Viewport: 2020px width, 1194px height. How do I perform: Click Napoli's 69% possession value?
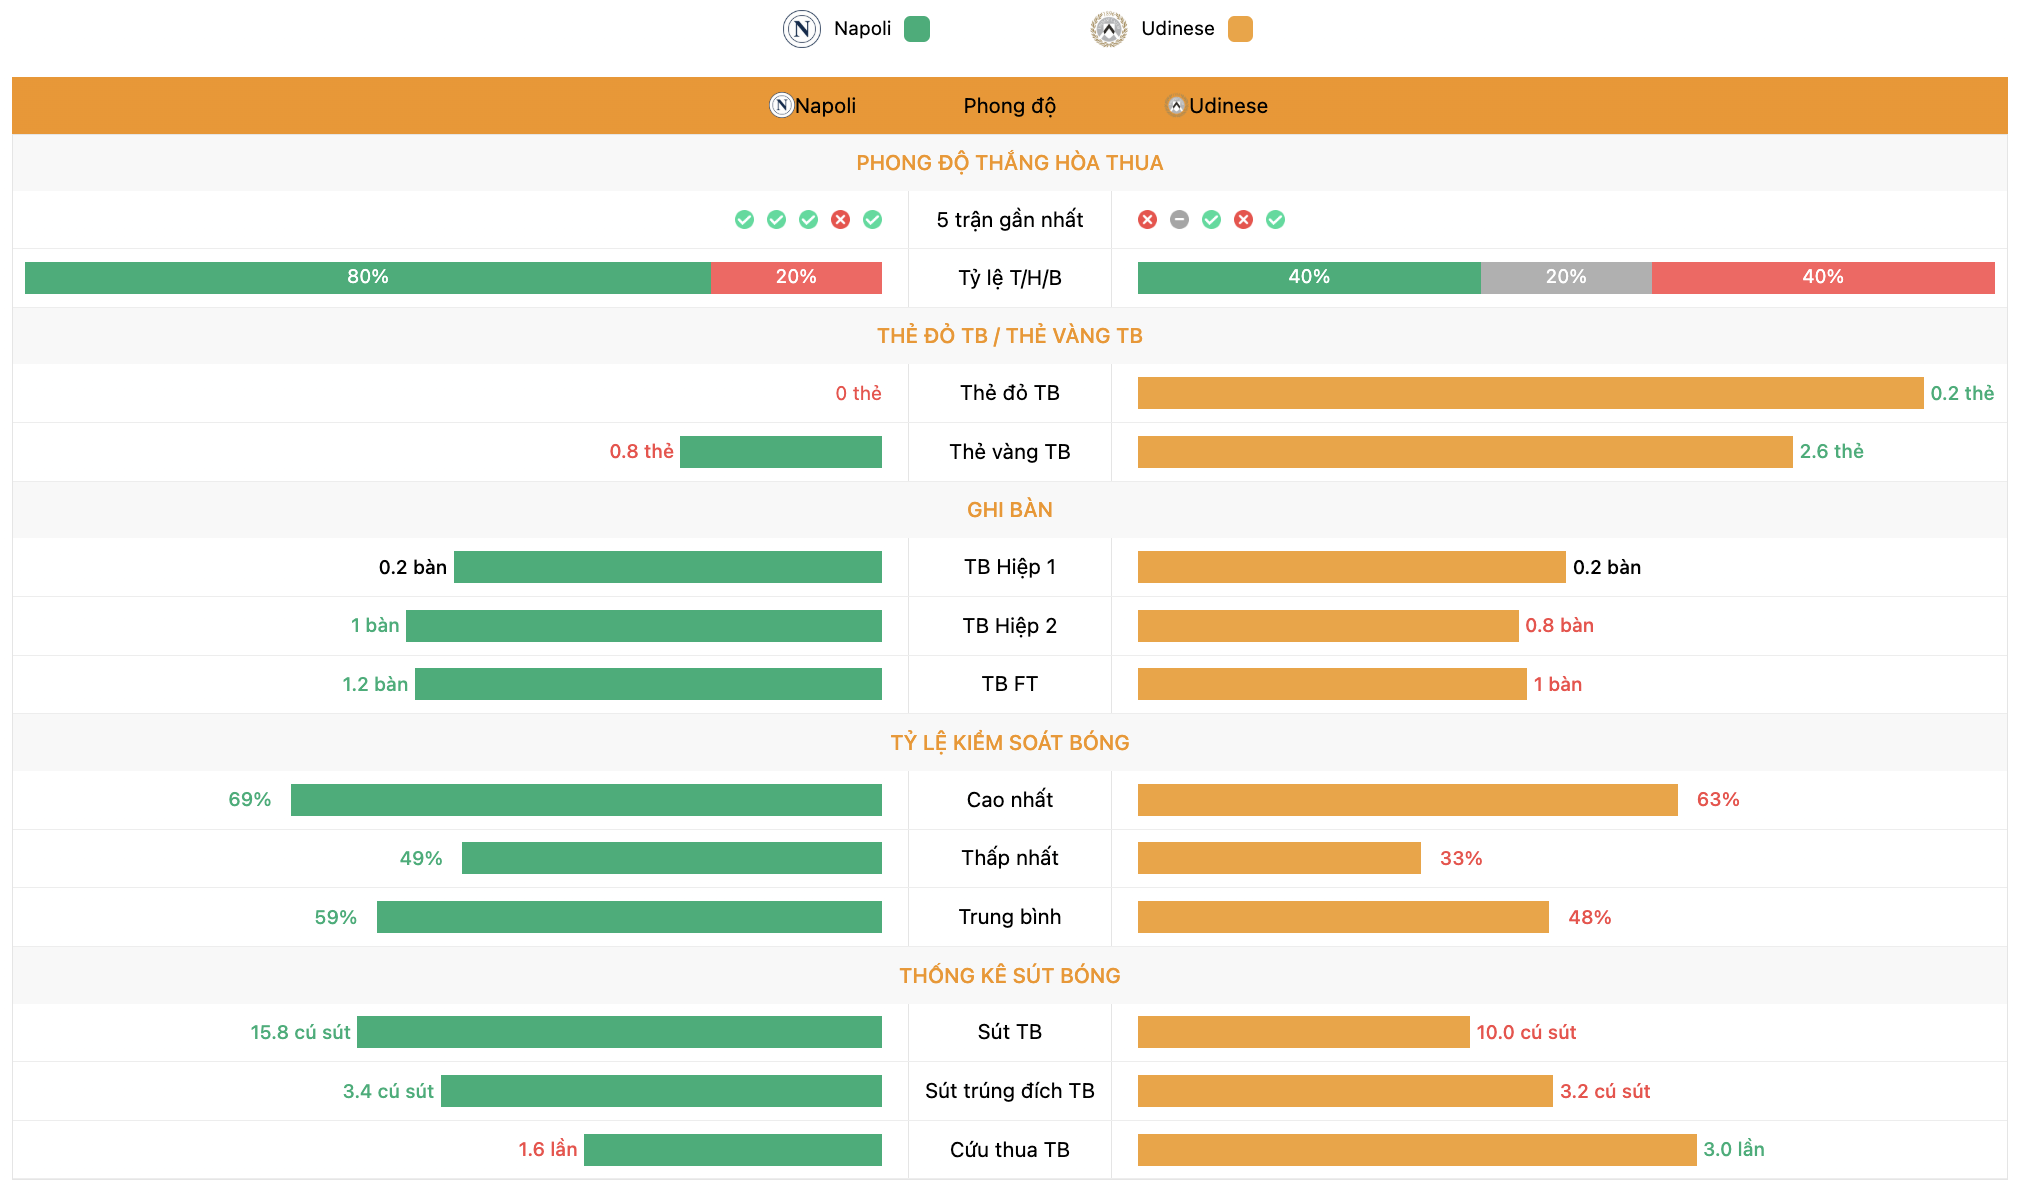tap(249, 800)
